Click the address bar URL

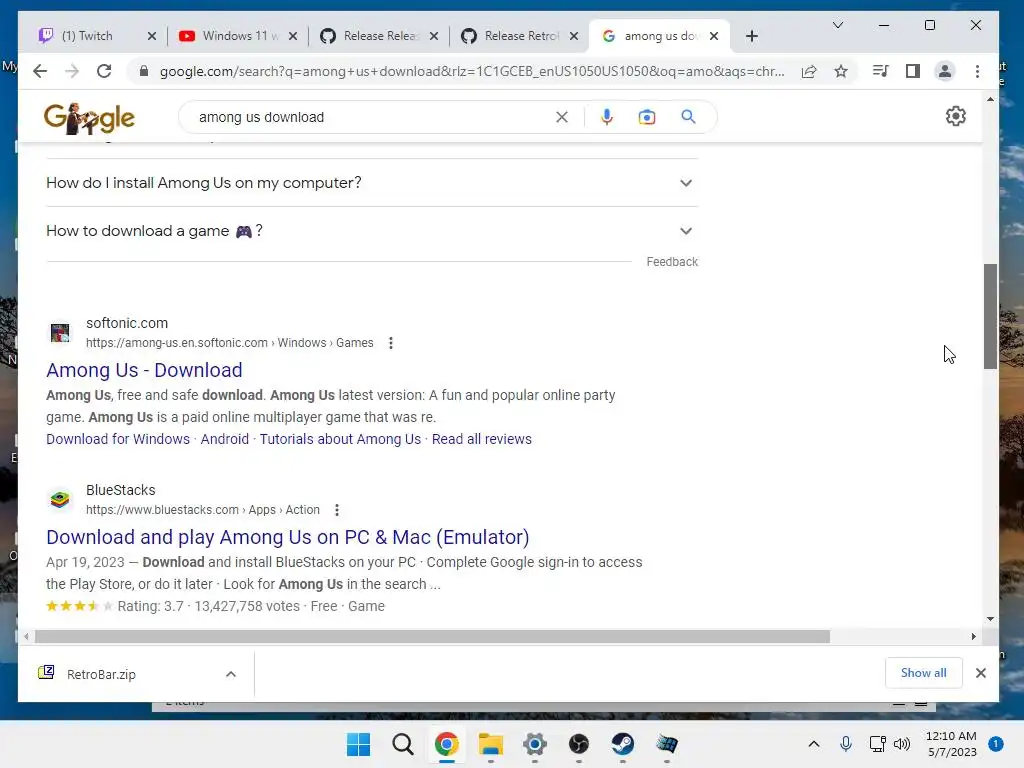472,71
